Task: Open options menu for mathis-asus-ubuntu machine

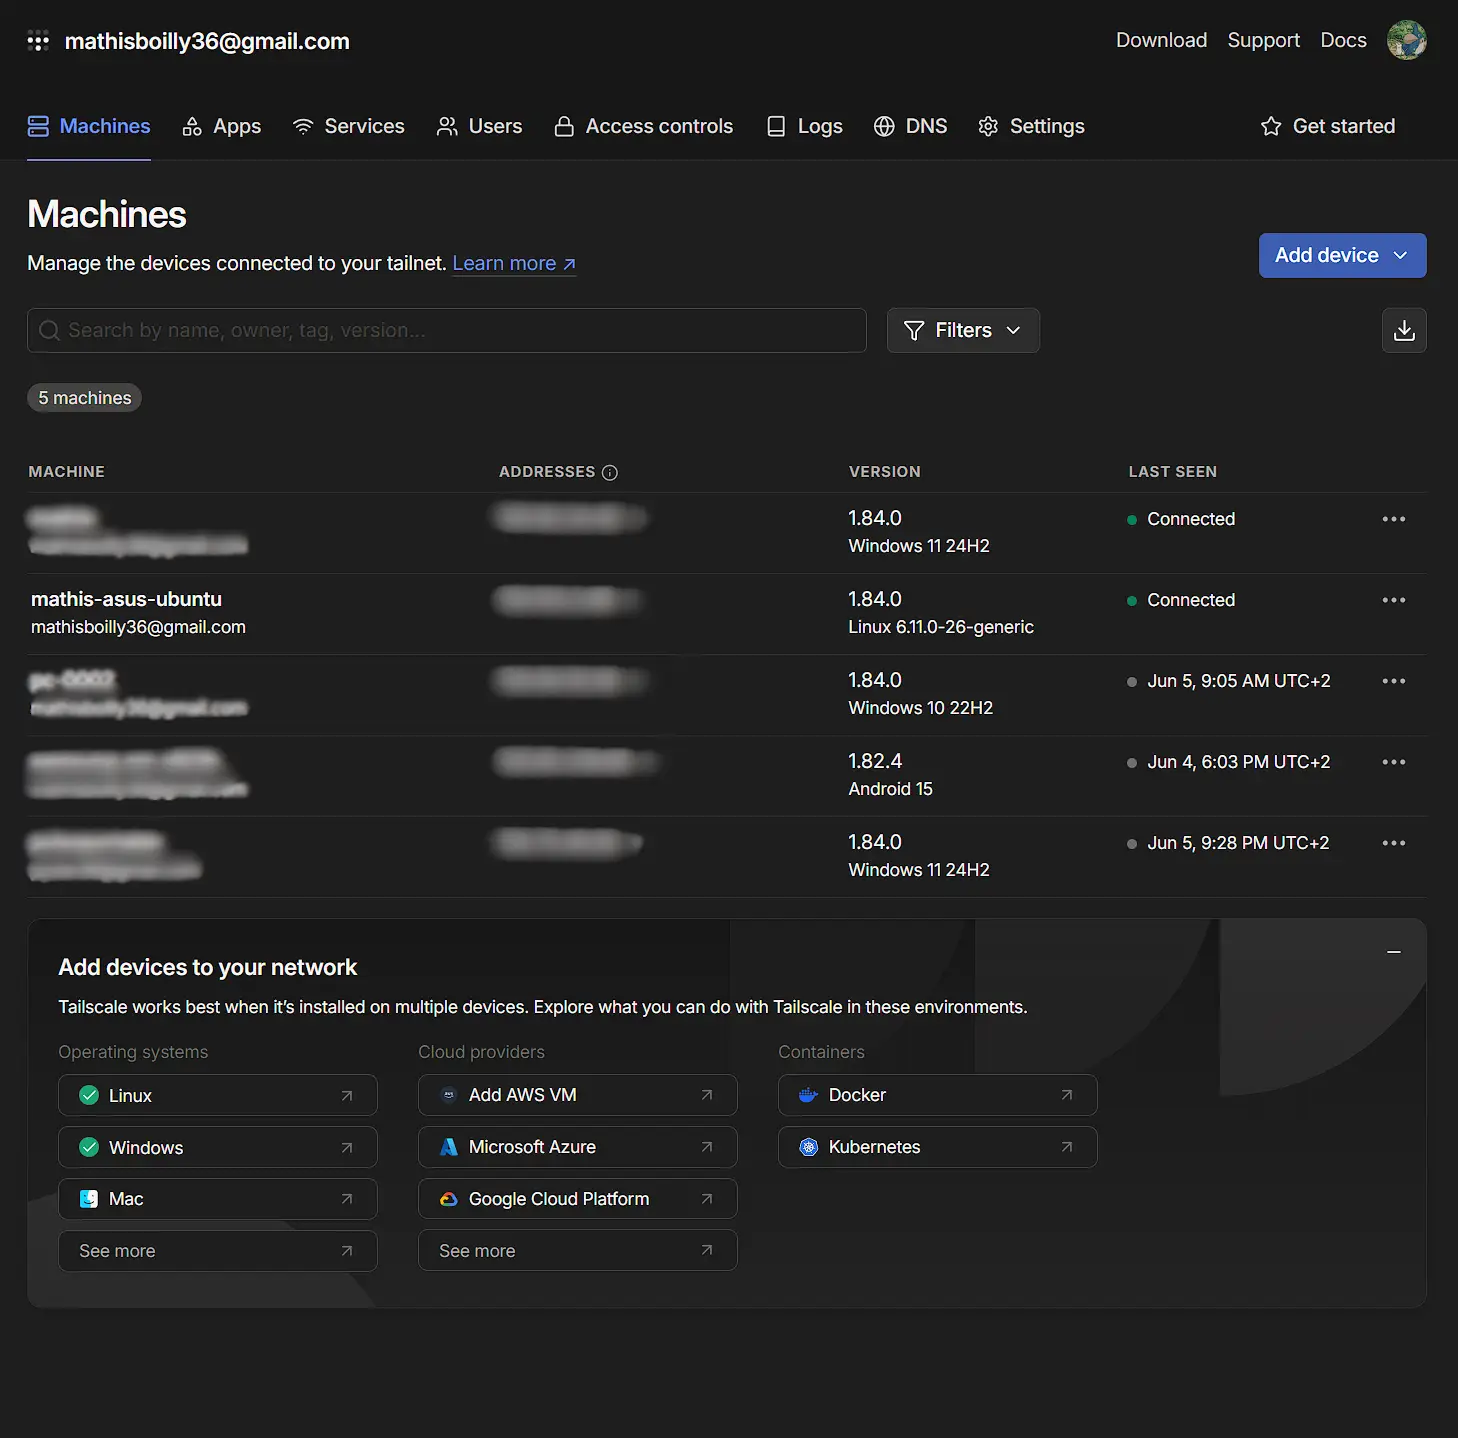Action: click(1393, 600)
